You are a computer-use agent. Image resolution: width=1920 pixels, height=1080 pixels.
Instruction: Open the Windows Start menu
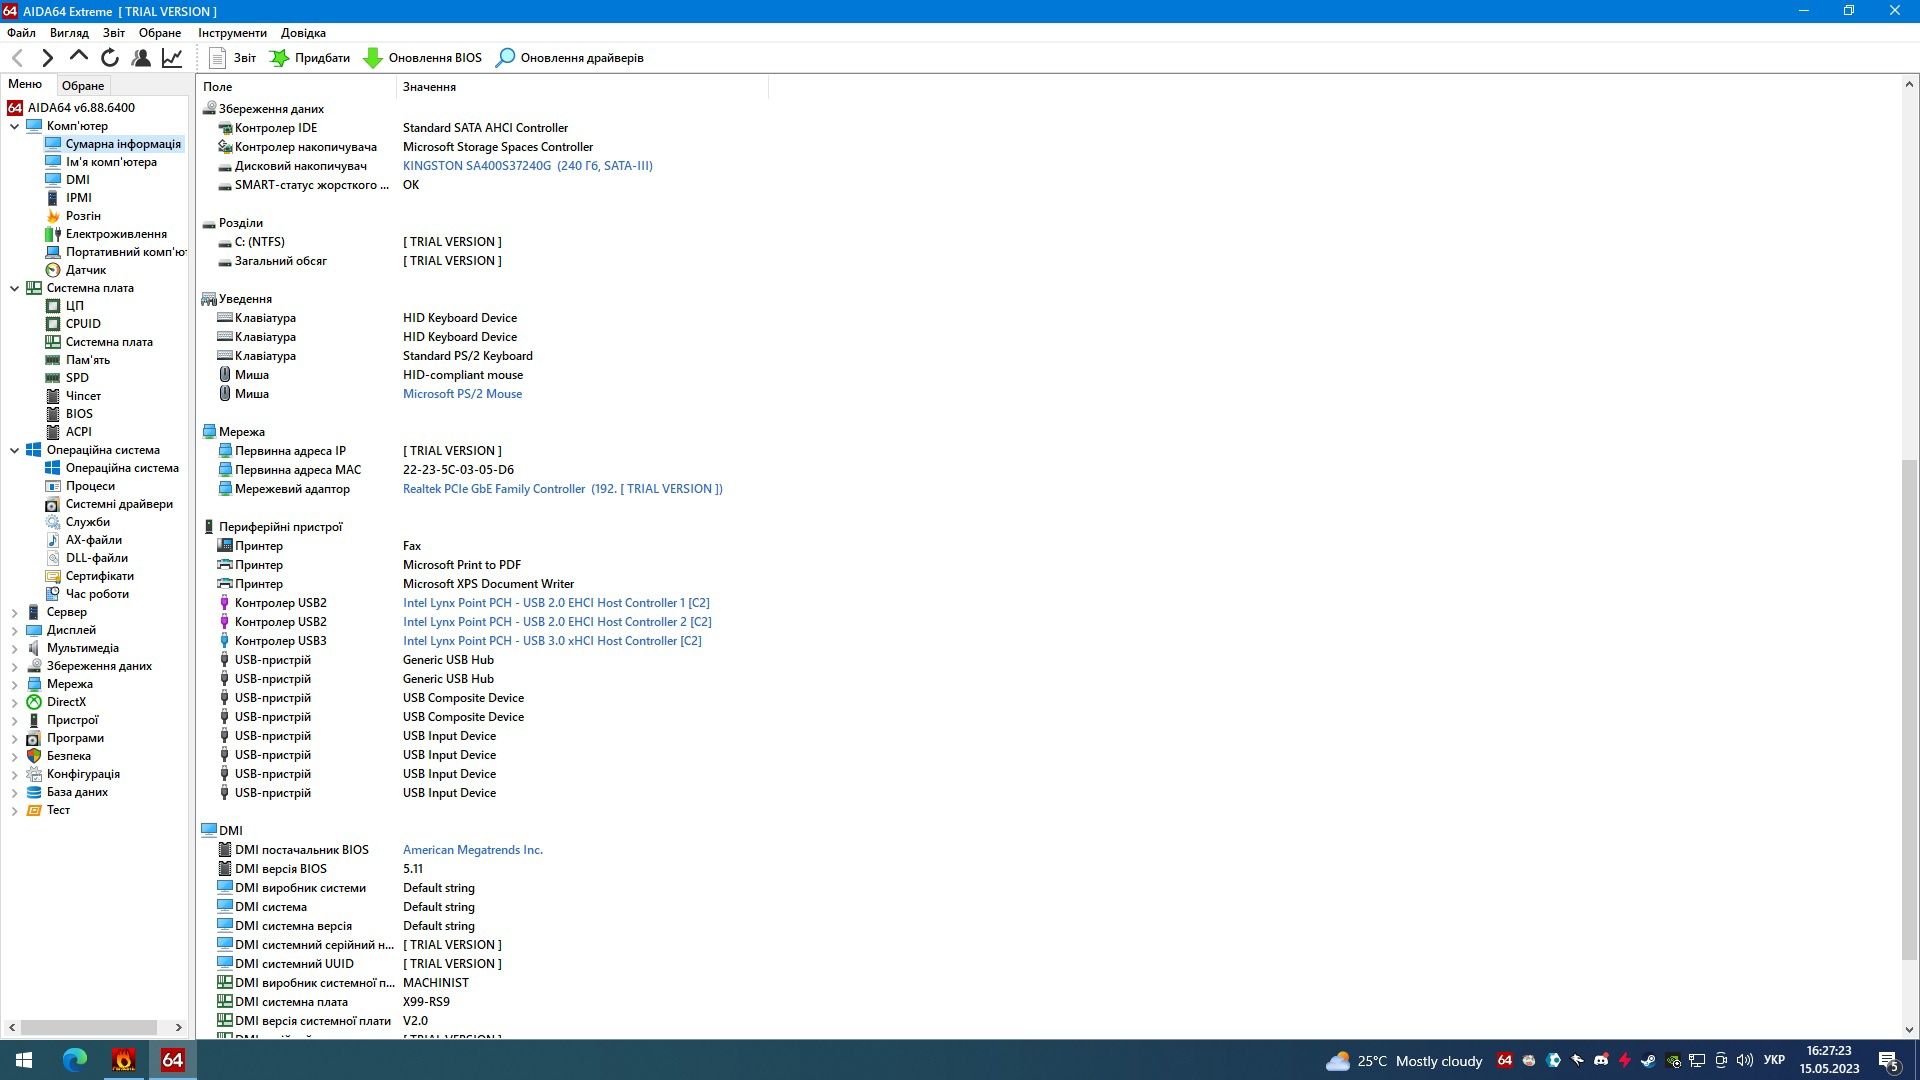(24, 1060)
